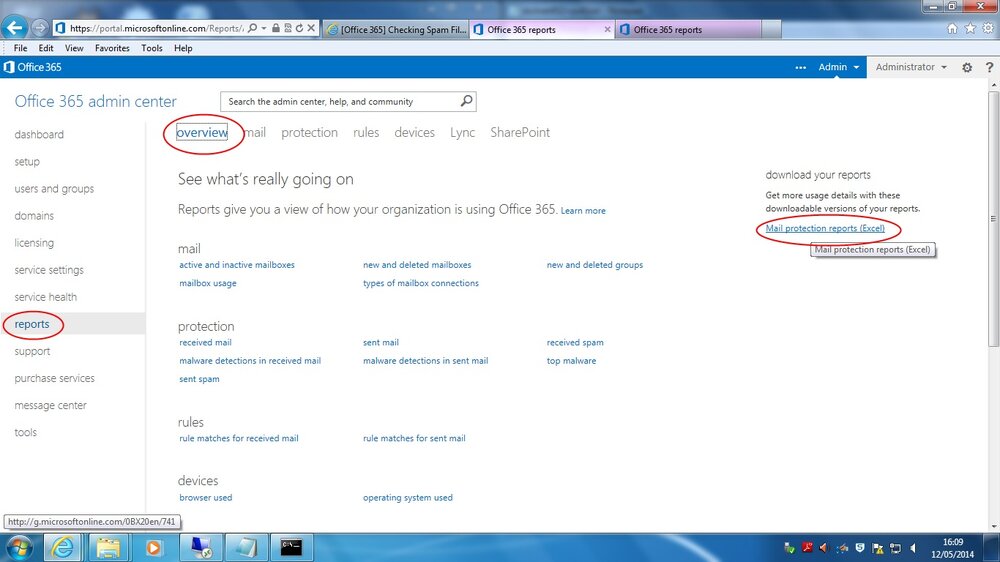Expand the Administrator account dropdown

click(x=911, y=67)
